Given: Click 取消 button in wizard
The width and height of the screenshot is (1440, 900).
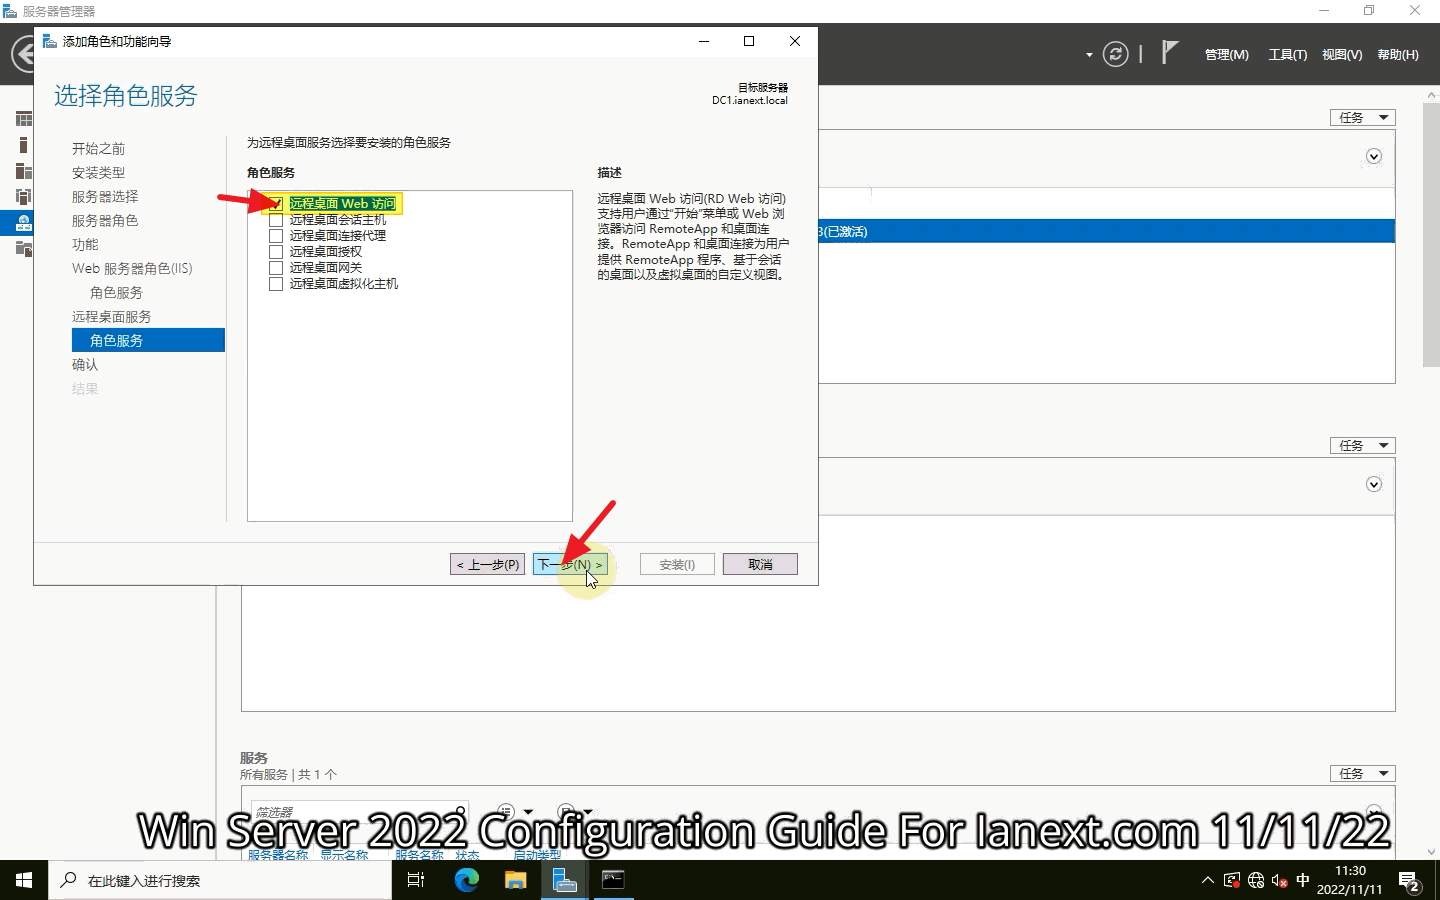Looking at the screenshot, I should point(760,564).
